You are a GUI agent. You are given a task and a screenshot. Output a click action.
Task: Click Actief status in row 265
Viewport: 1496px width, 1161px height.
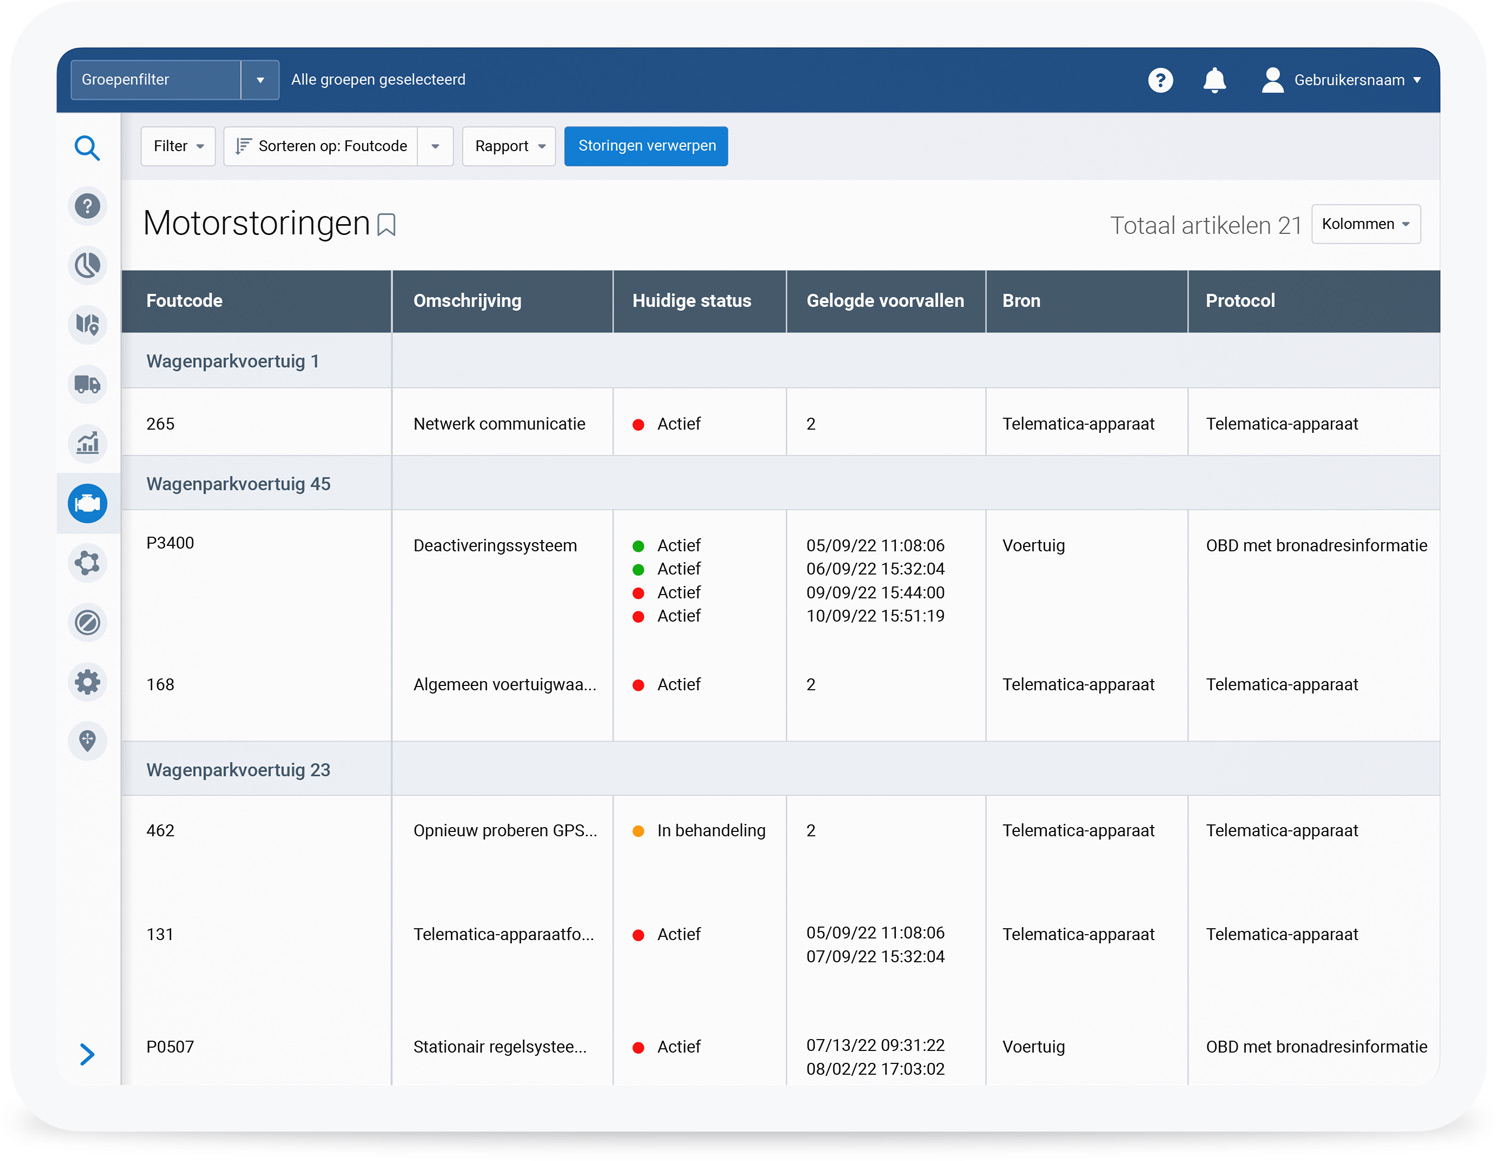click(x=679, y=424)
